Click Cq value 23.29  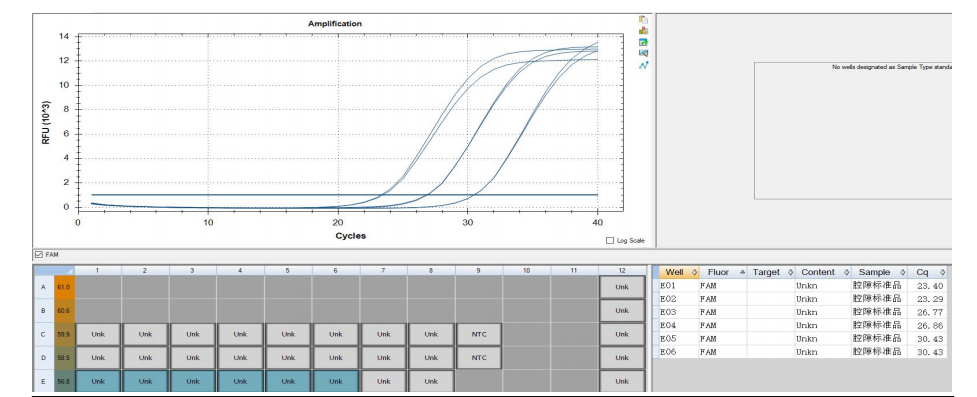click(x=927, y=299)
